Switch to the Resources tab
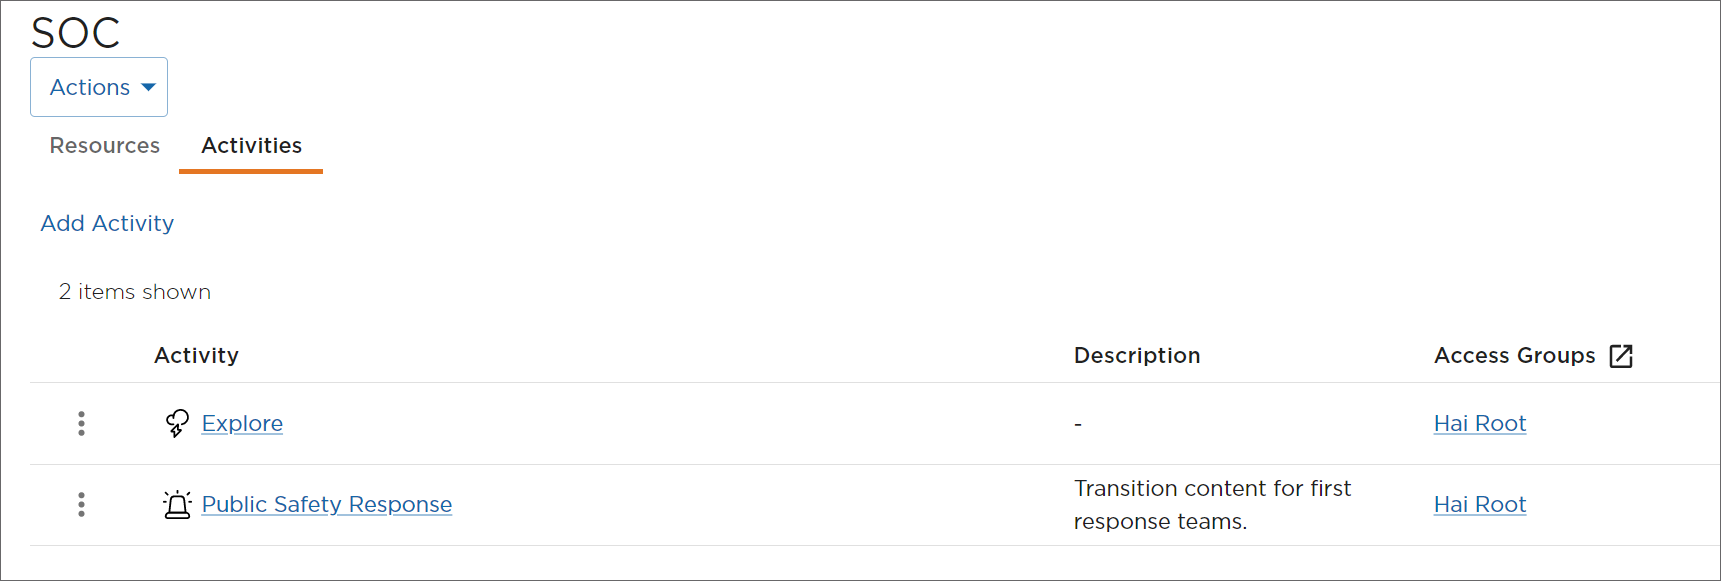This screenshot has width=1721, height=581. pyautogui.click(x=105, y=146)
